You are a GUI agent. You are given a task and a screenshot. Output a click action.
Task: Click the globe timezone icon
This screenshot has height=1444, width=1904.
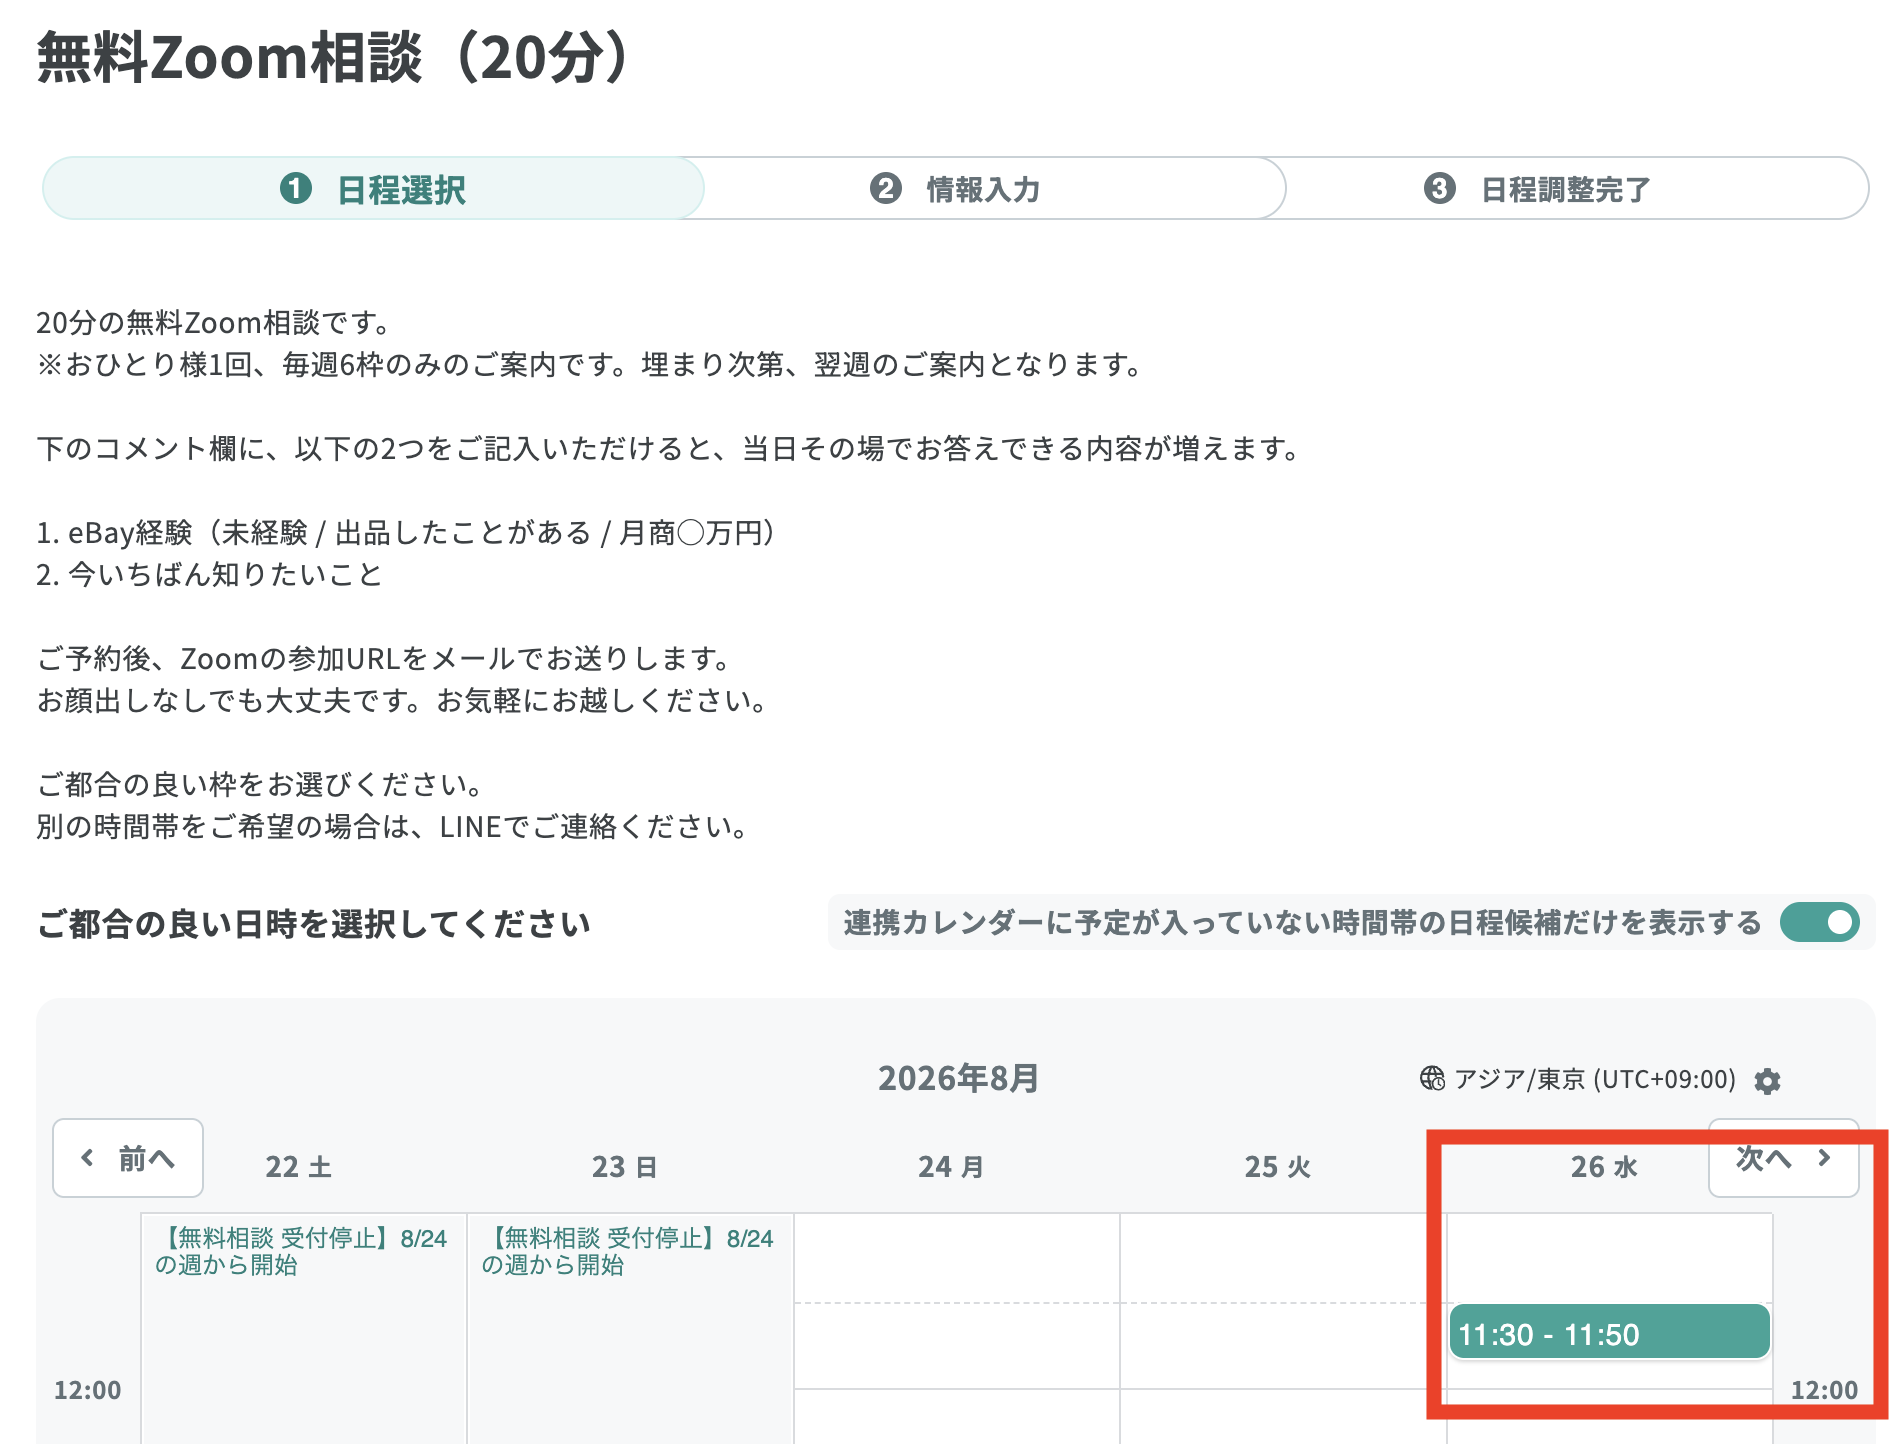1432,1078
